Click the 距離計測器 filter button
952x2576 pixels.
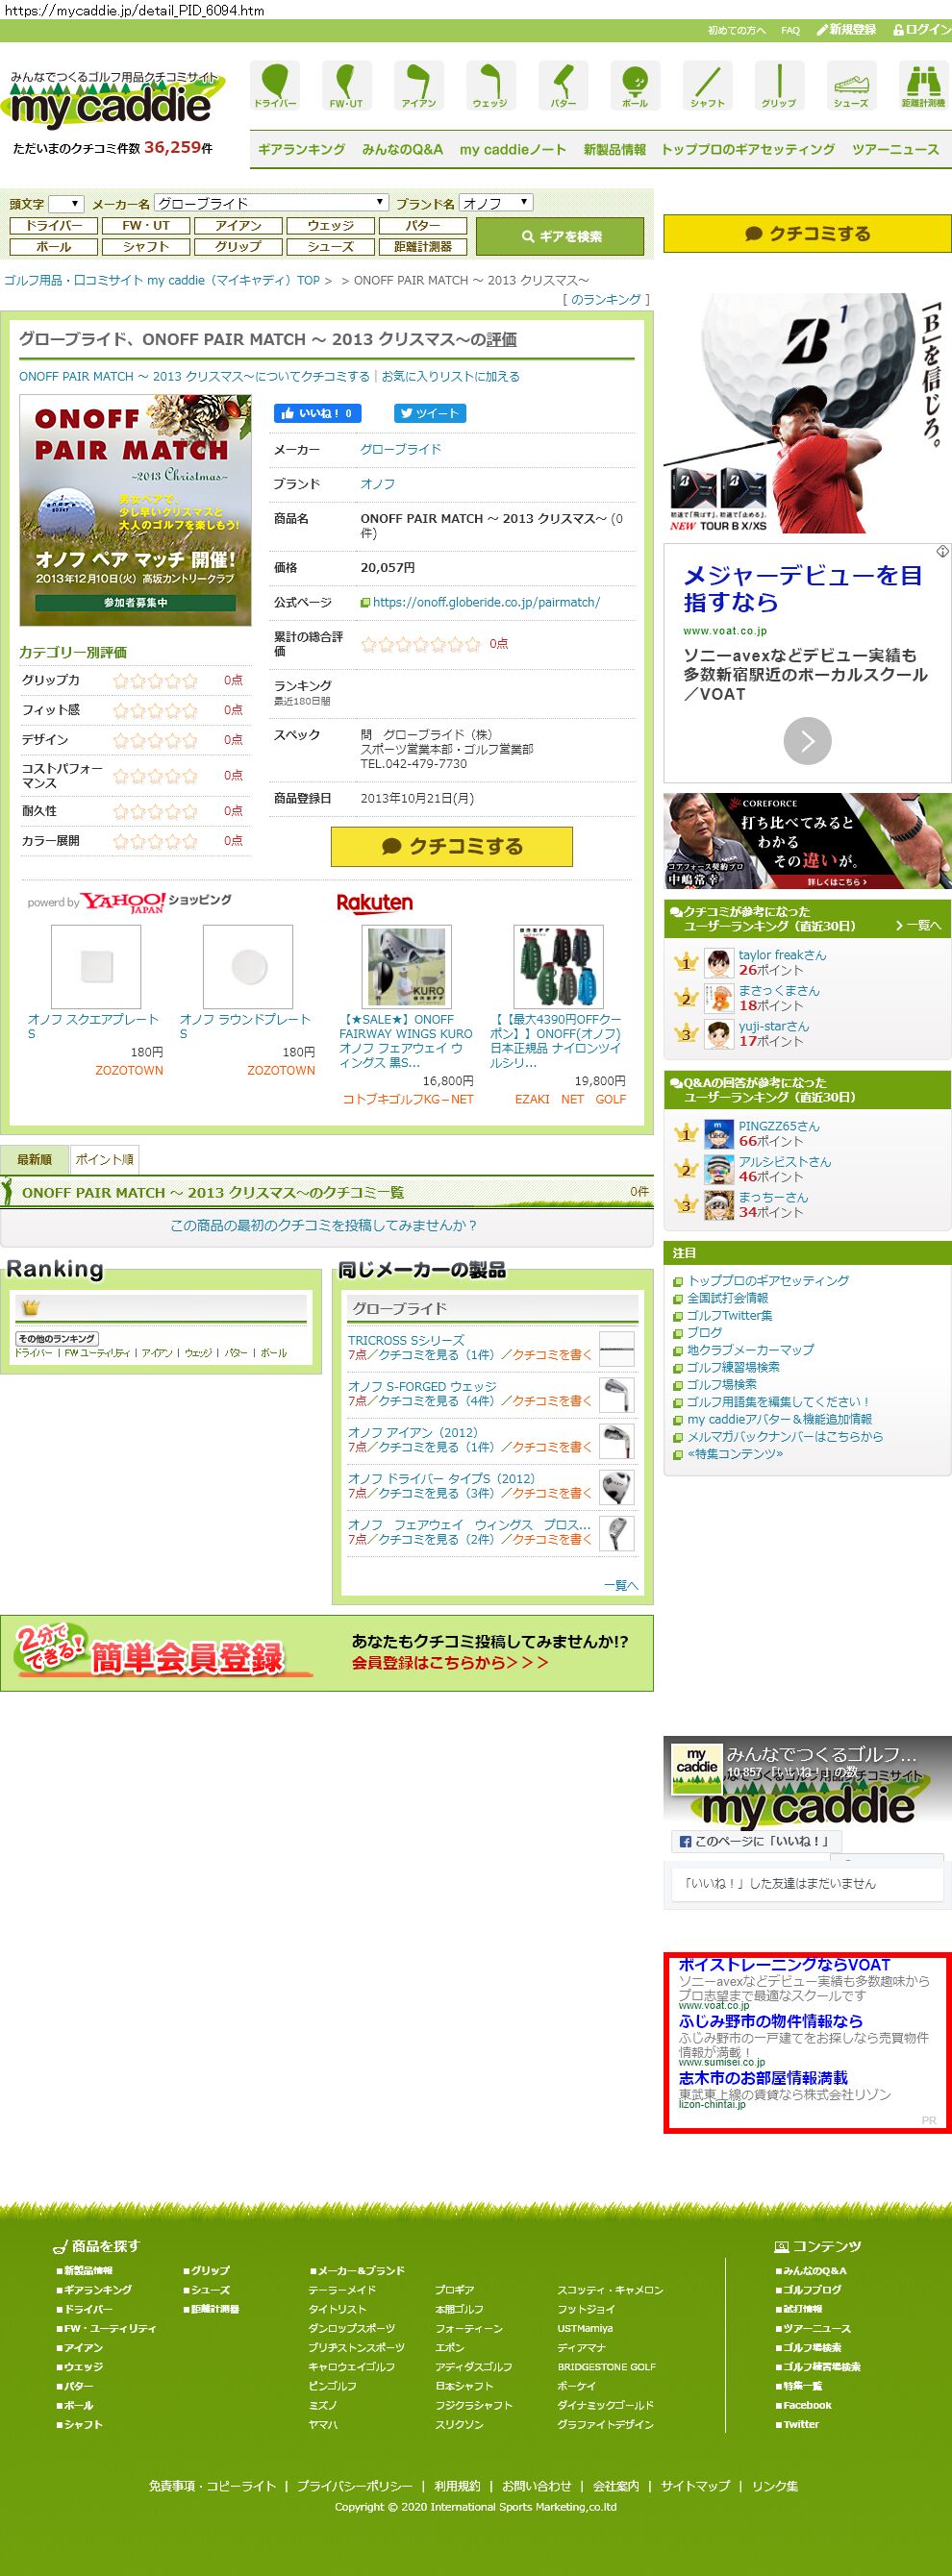point(423,246)
